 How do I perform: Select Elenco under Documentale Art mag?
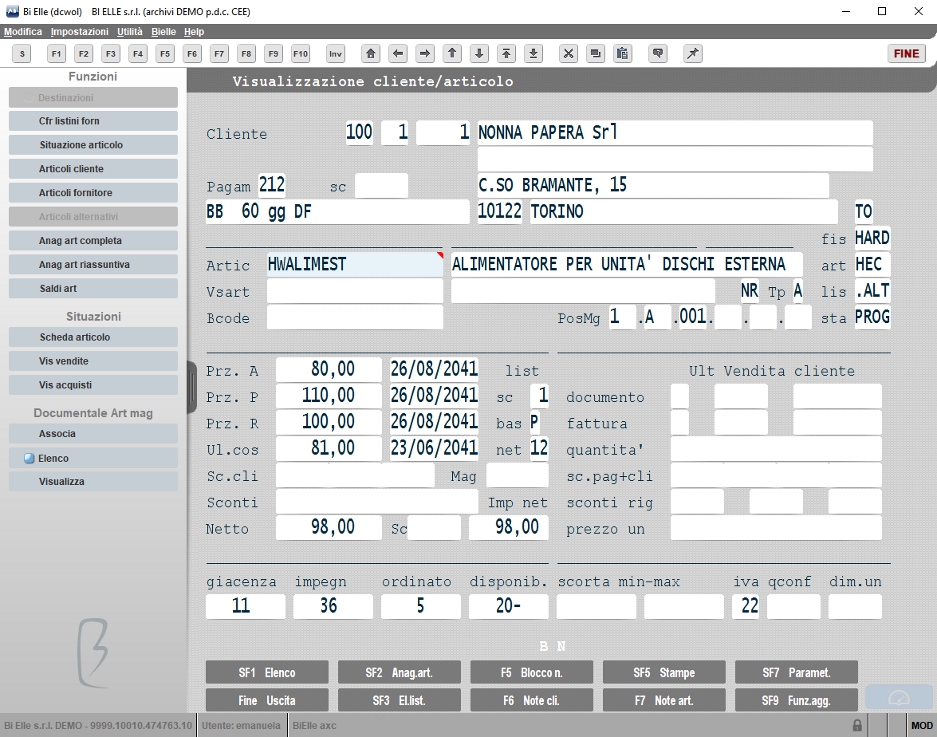click(93, 458)
